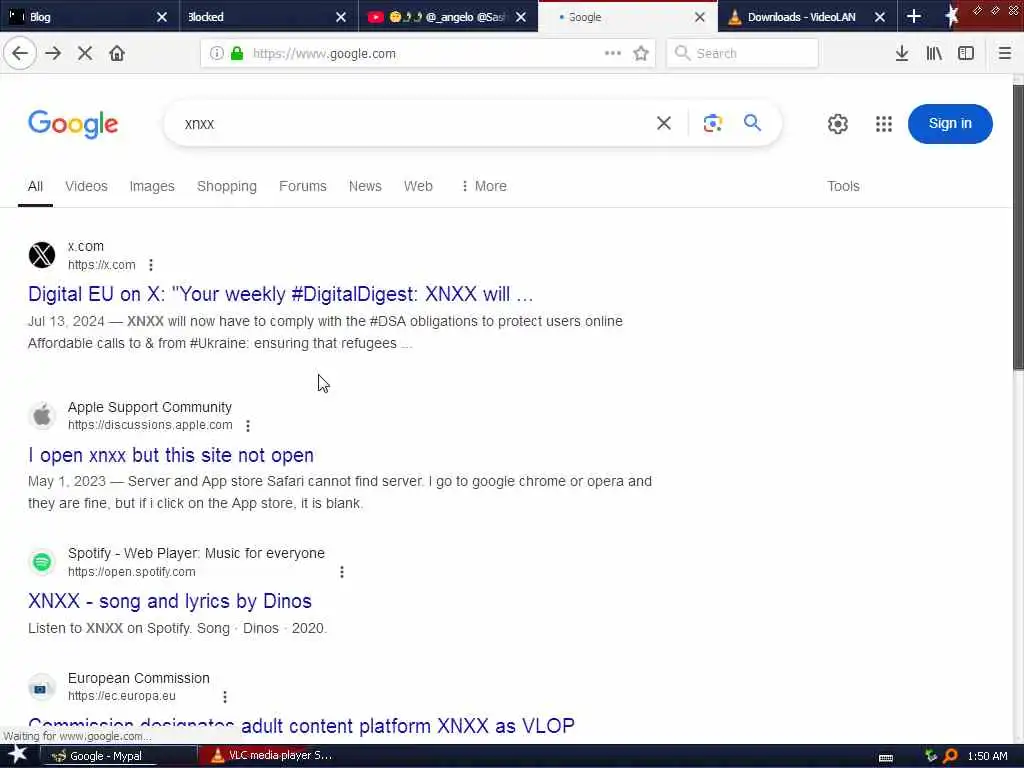
Task: Select the Shopping search filter
Action: point(227,186)
